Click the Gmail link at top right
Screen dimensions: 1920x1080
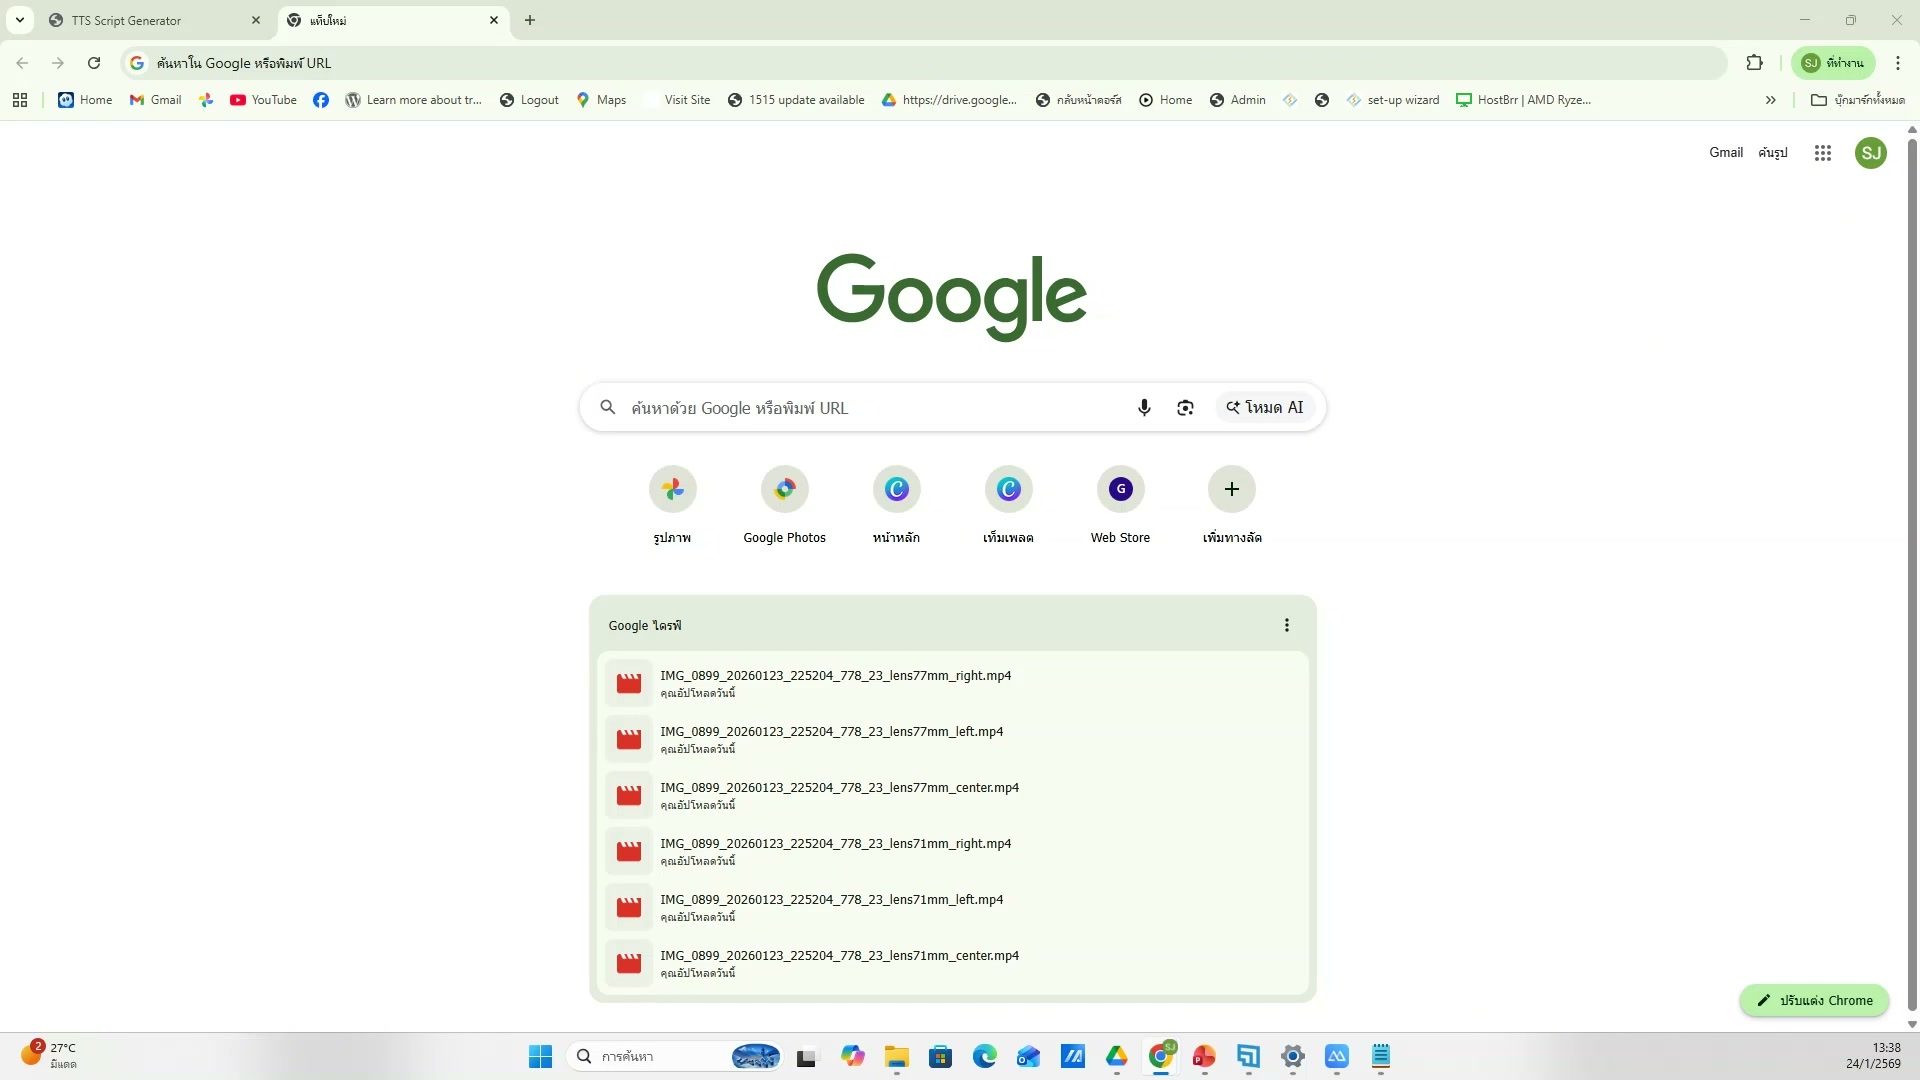tap(1725, 153)
